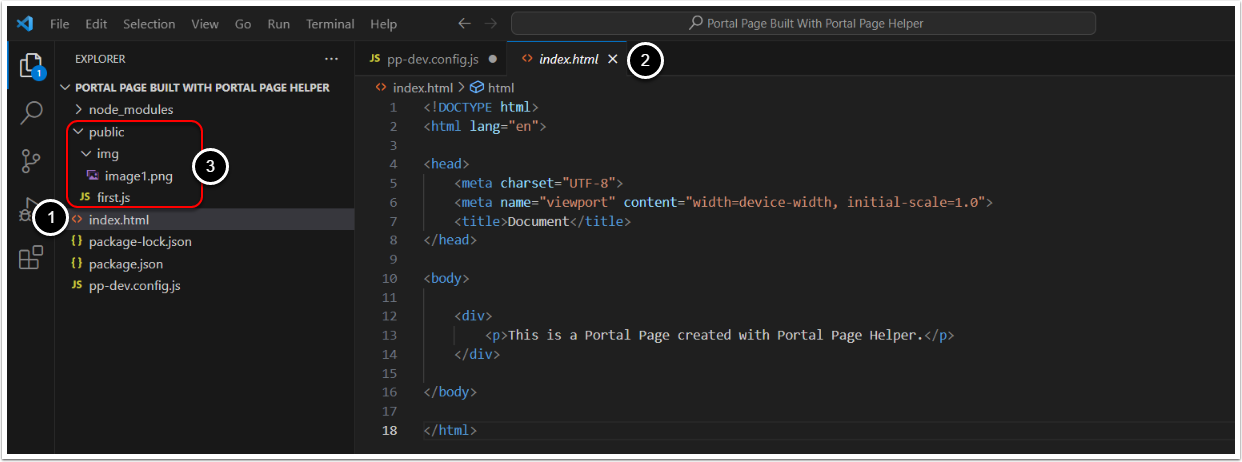Open the Source Control view icon
This screenshot has height=462, width=1242.
[31, 161]
